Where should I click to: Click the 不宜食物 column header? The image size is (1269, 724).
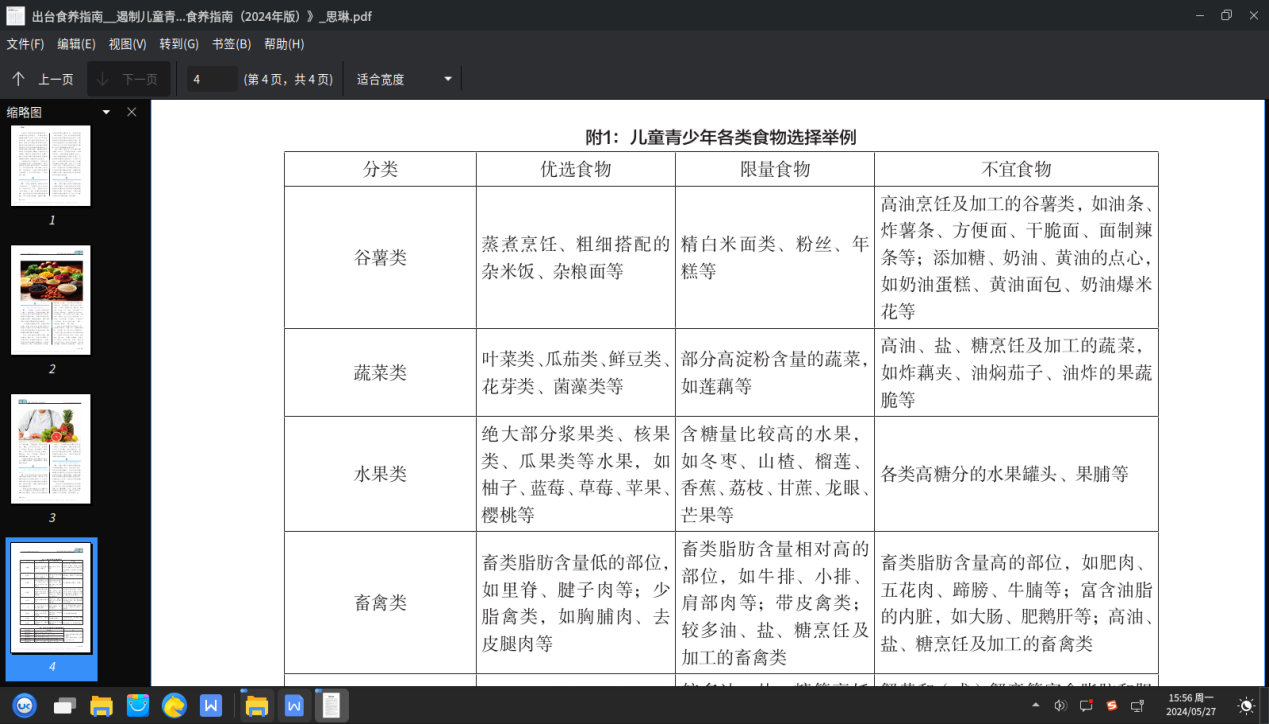coord(1016,169)
